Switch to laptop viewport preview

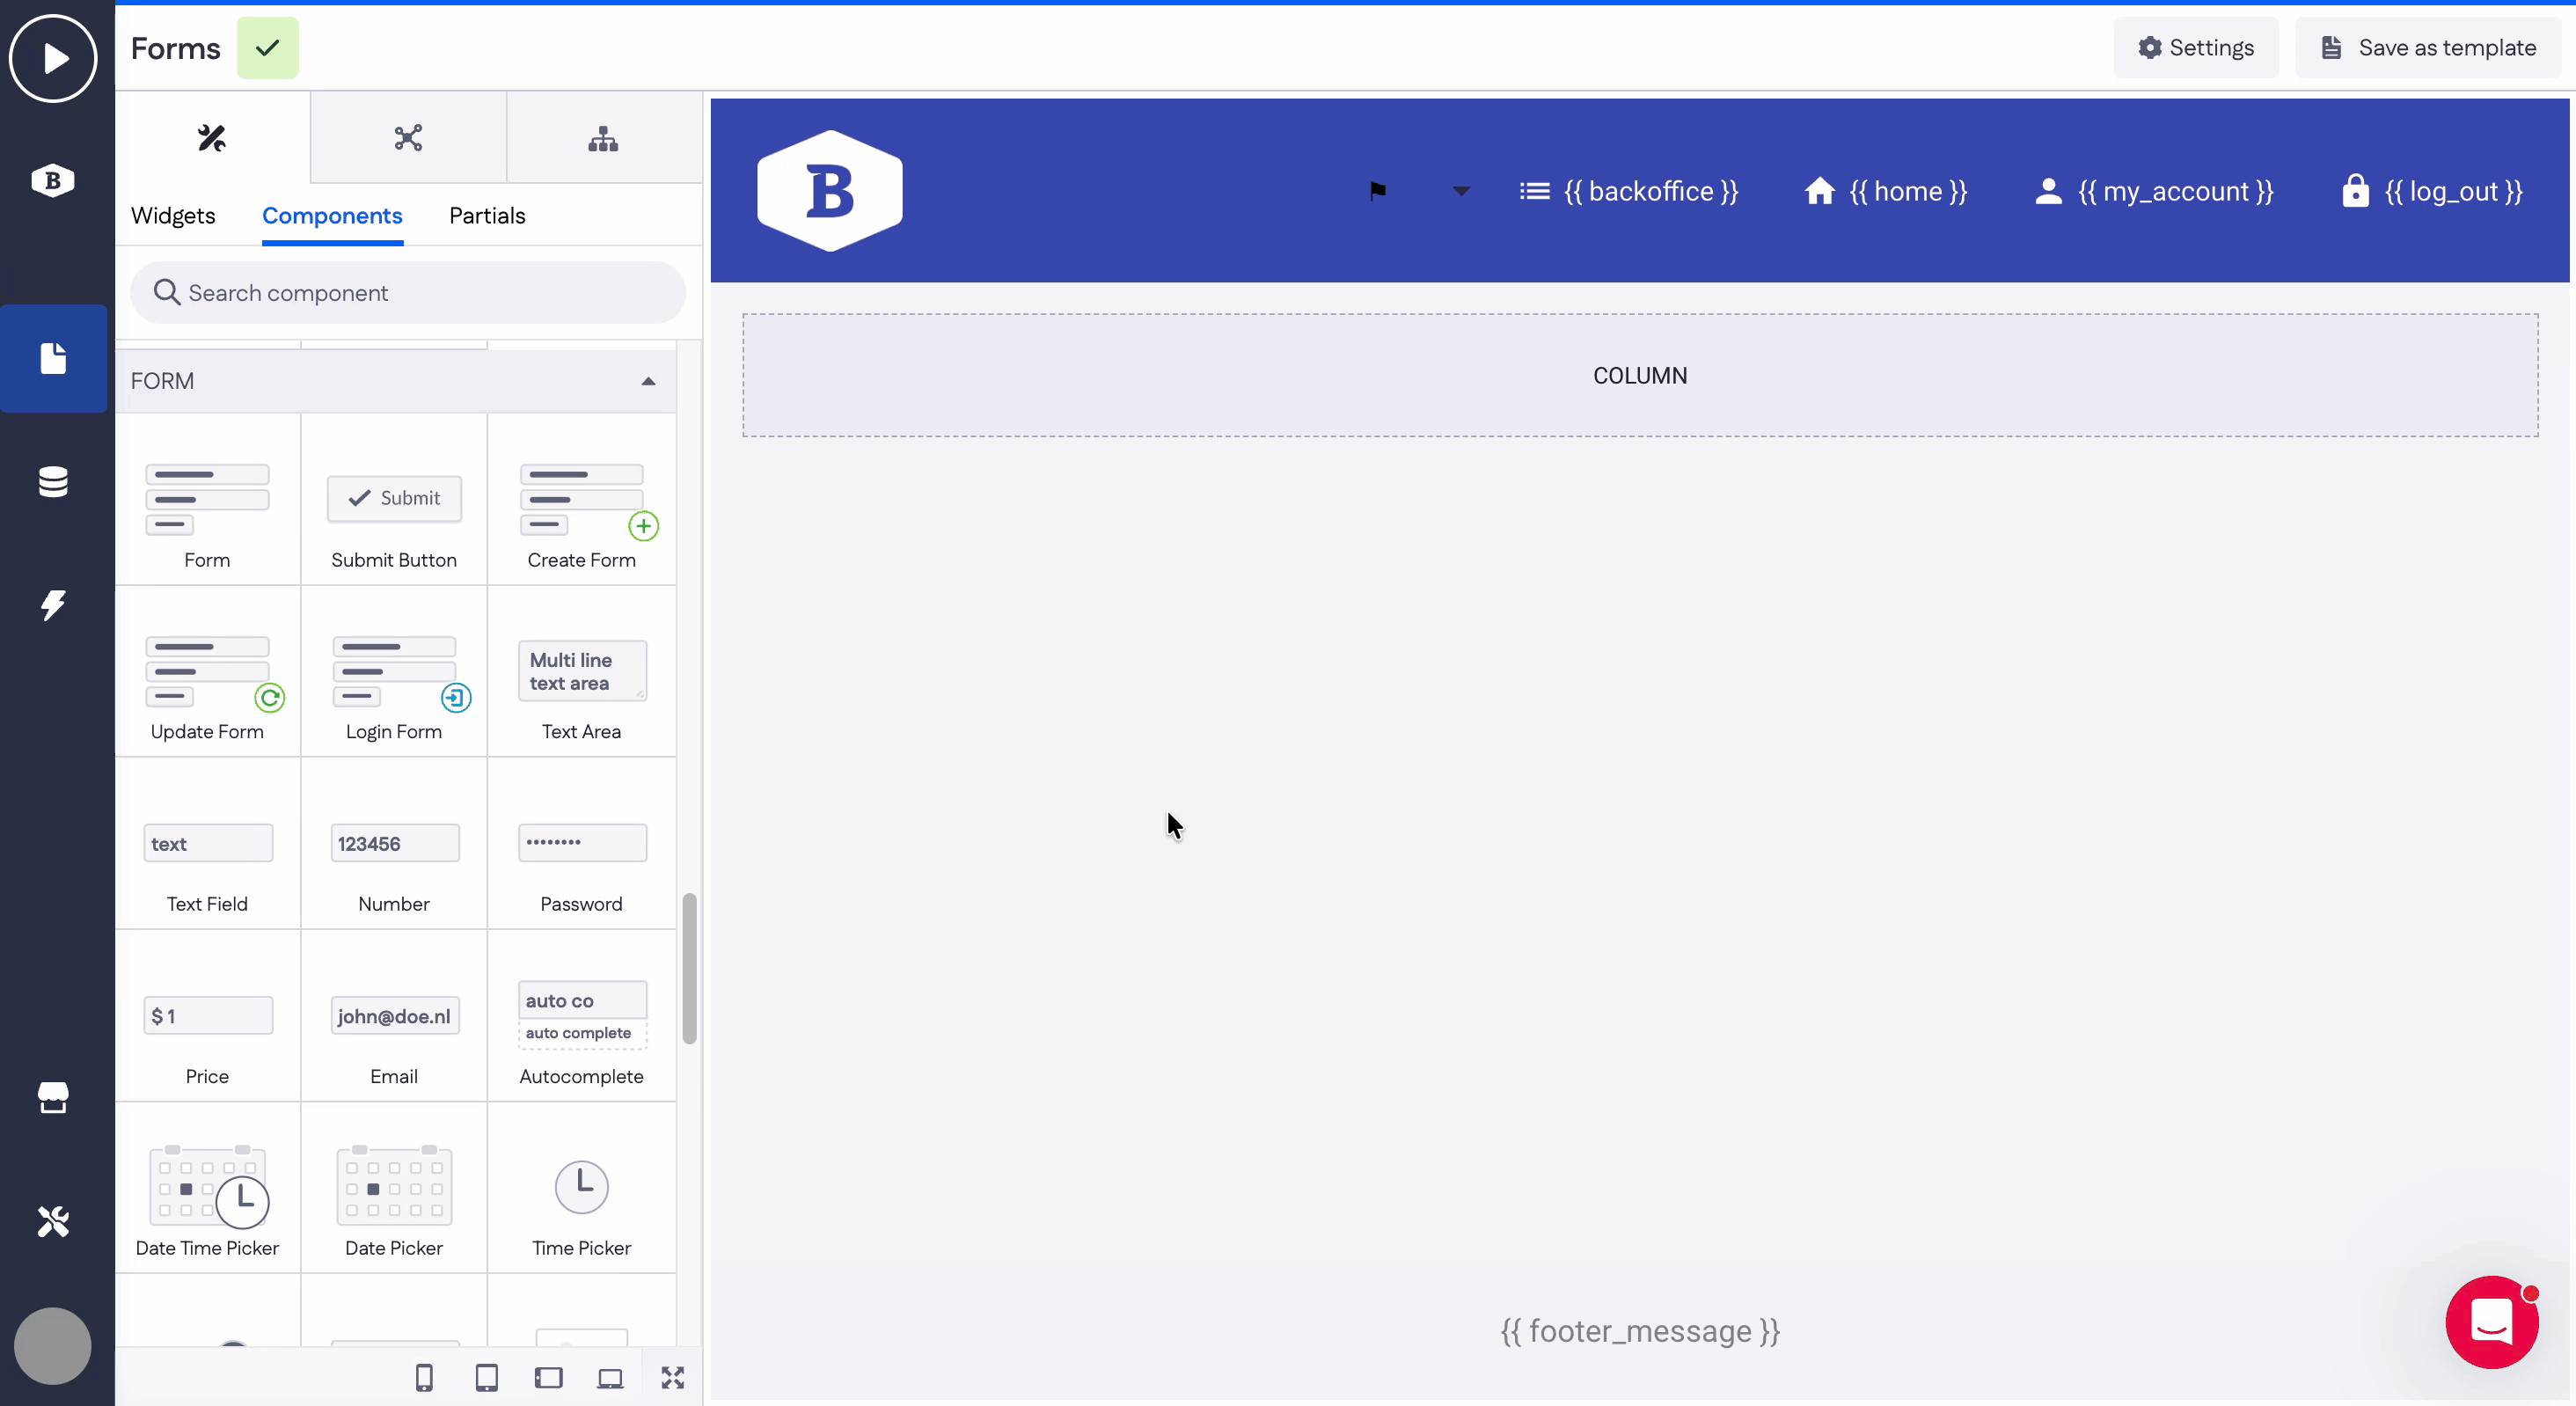coord(610,1378)
